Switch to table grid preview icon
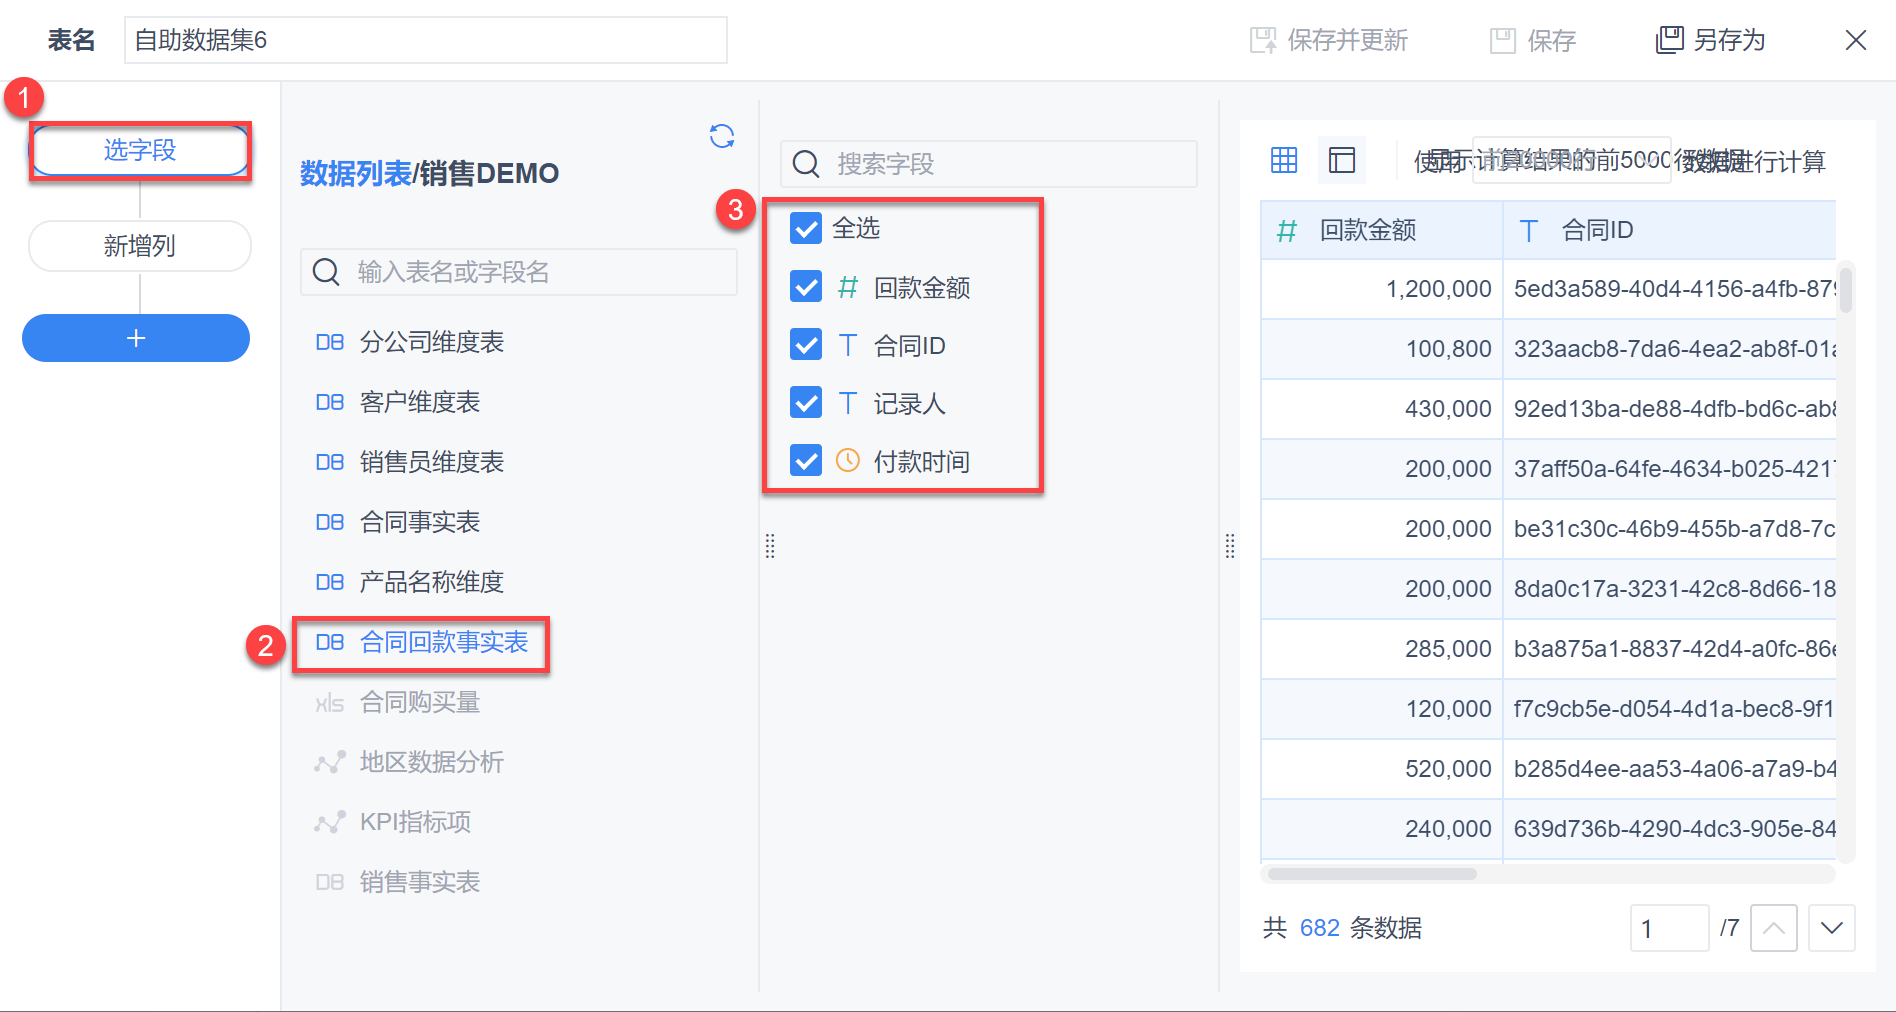Image resolution: width=1896 pixels, height=1012 pixels. pos(1284,160)
